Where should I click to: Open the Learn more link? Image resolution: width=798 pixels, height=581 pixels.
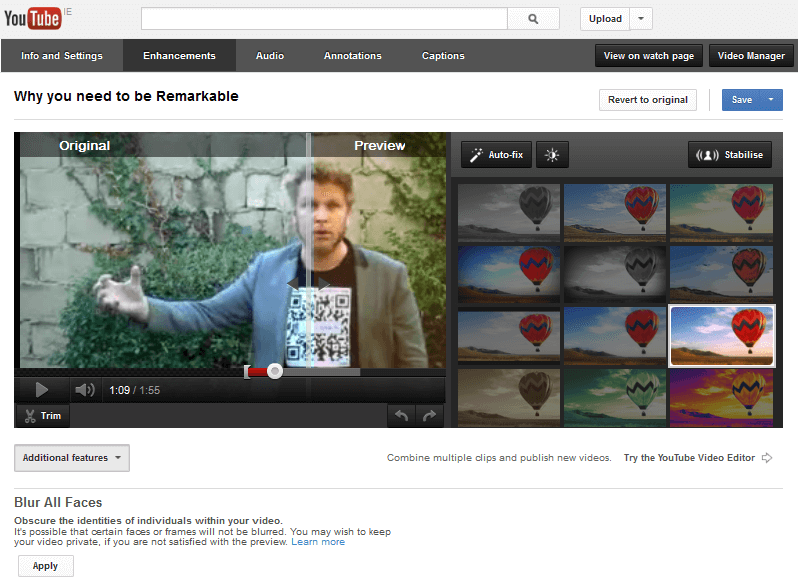click(x=318, y=542)
